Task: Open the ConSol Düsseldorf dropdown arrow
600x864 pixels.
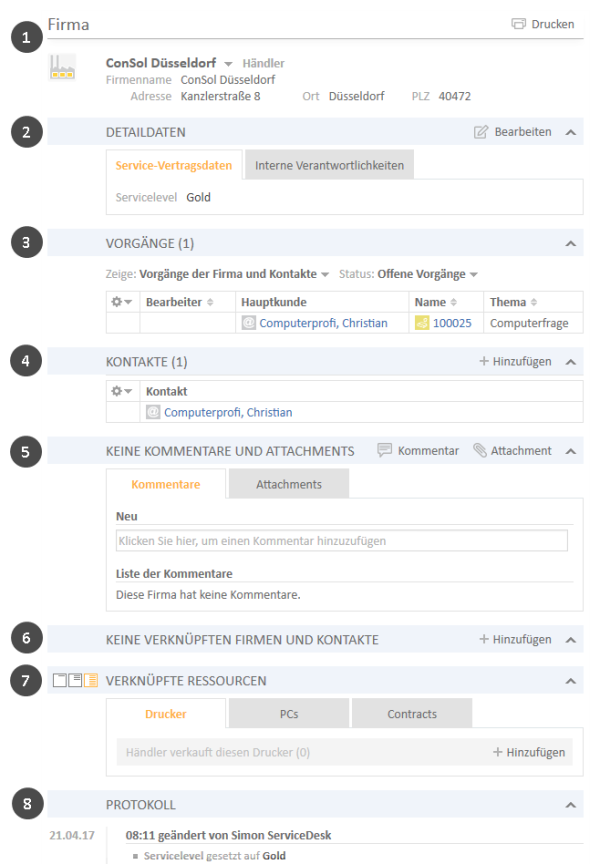Action: (x=228, y=64)
